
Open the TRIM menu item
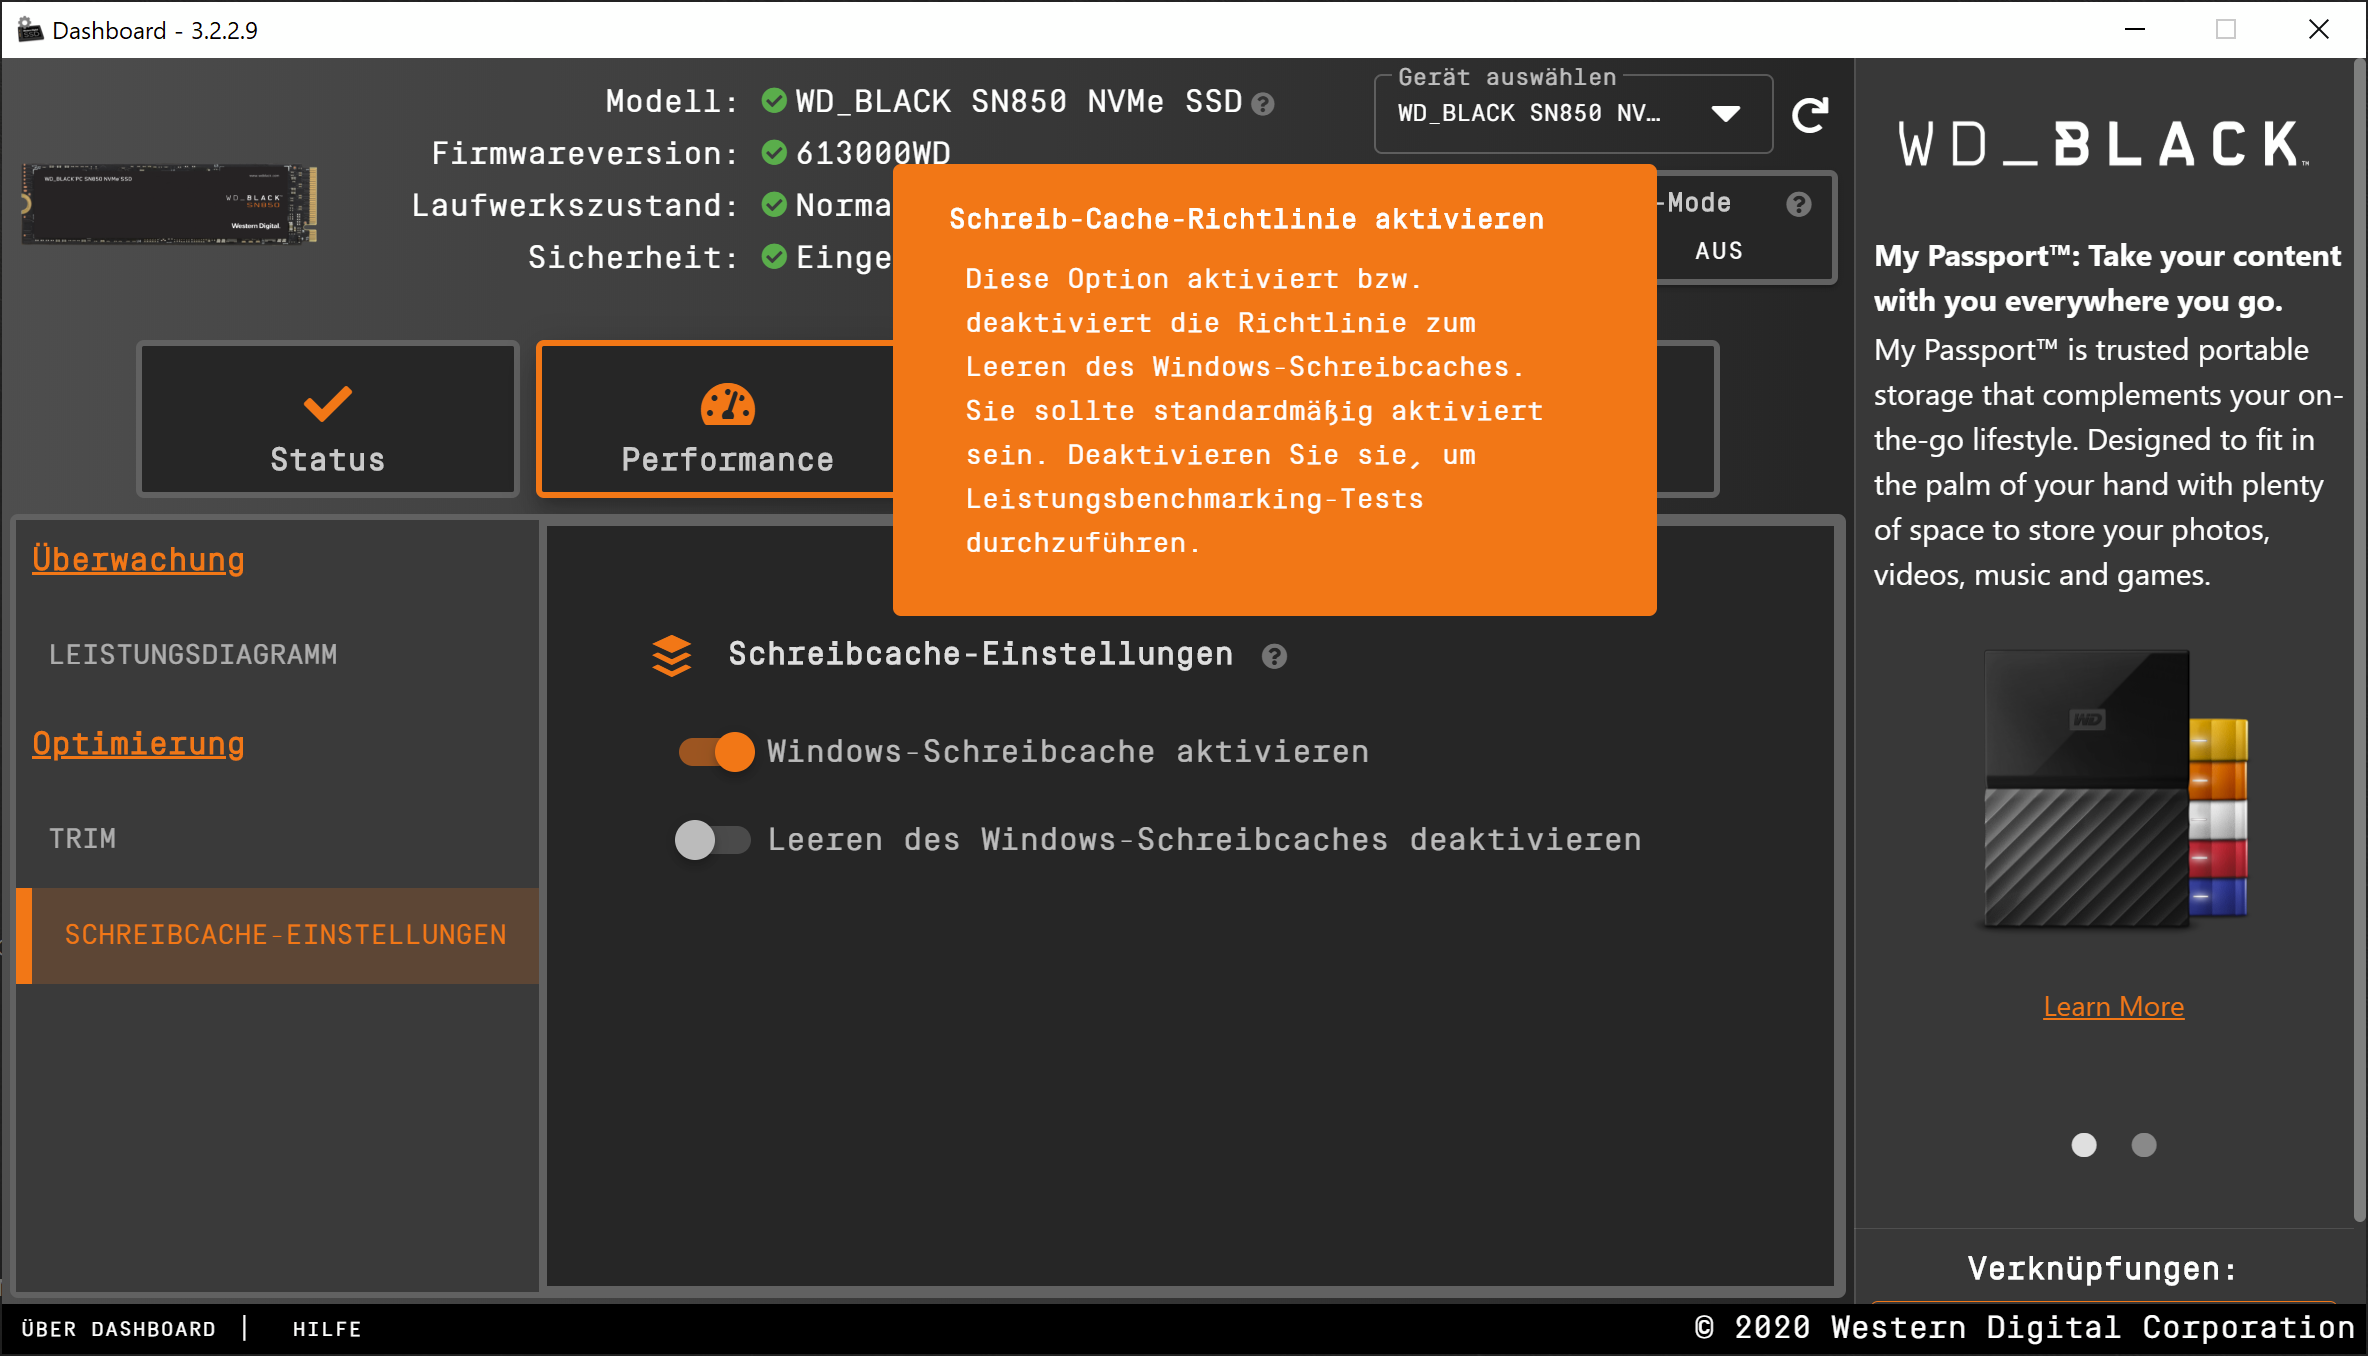[x=83, y=838]
